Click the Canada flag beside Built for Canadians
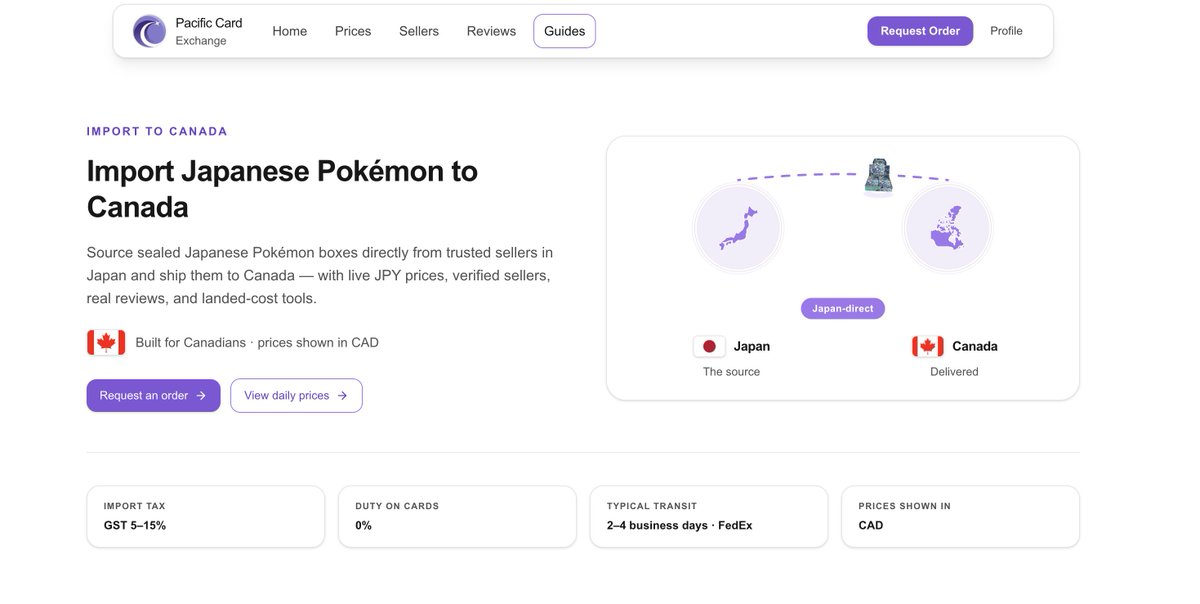The height and width of the screenshot is (604, 1200). 106,342
